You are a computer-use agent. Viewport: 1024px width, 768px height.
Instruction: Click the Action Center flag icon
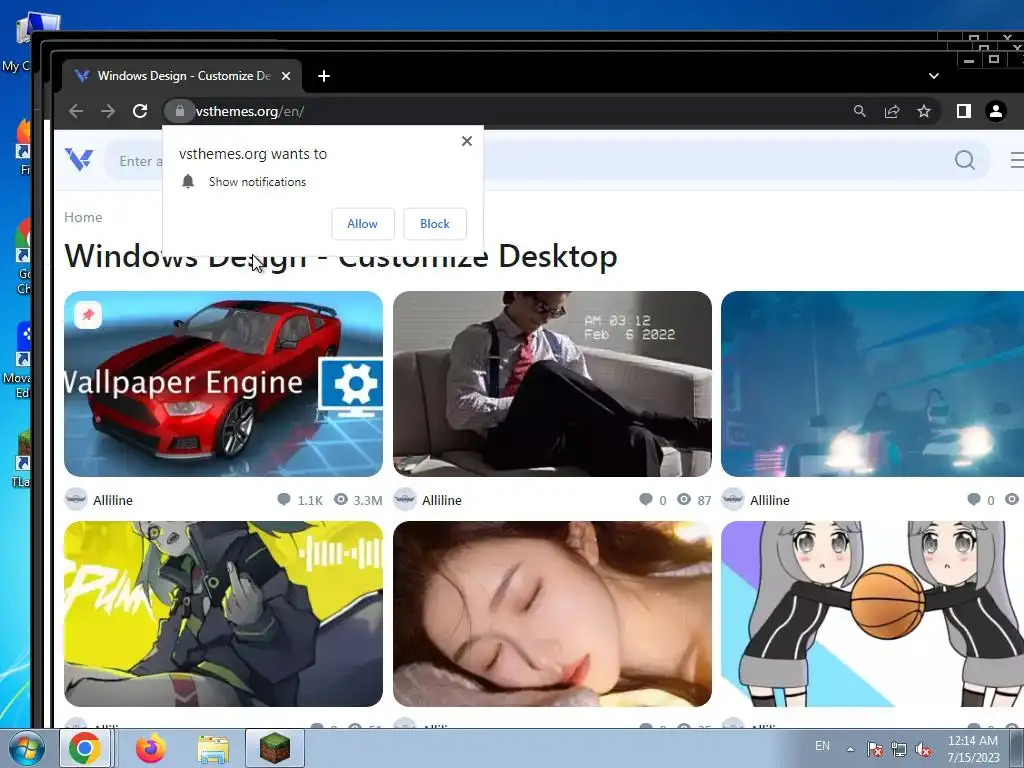(874, 750)
